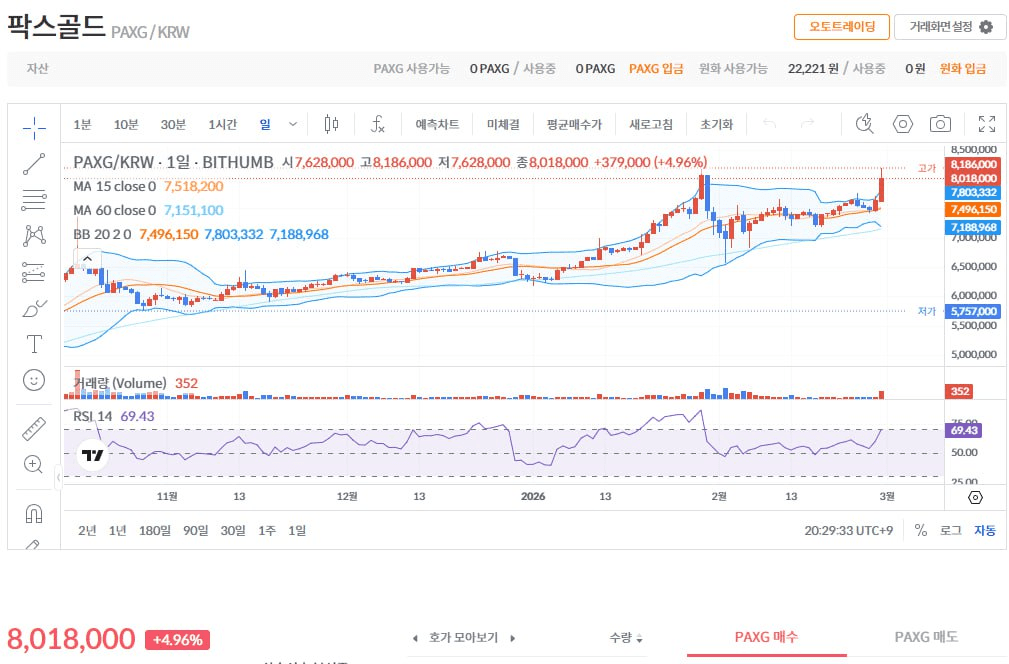The image size is (1009, 664).
Task: Enter fullscreen chart mode
Action: pyautogui.click(x=986, y=124)
